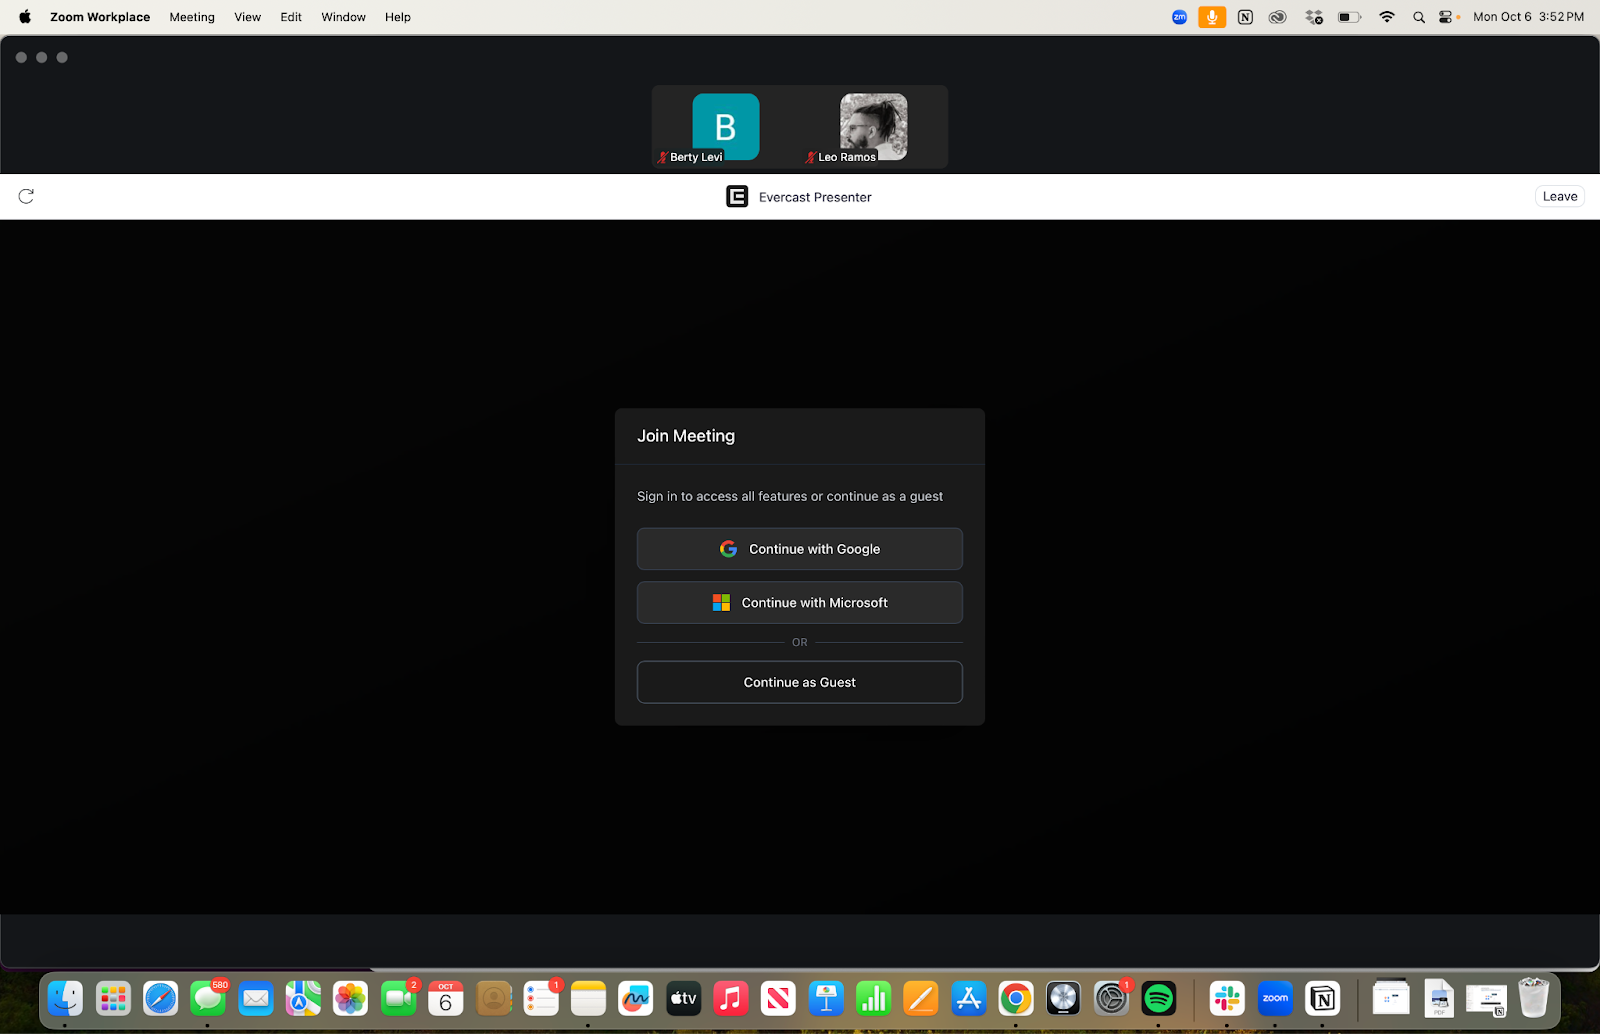The width and height of the screenshot is (1600, 1034).
Task: Open Notion from the Dock
Action: (x=1322, y=998)
